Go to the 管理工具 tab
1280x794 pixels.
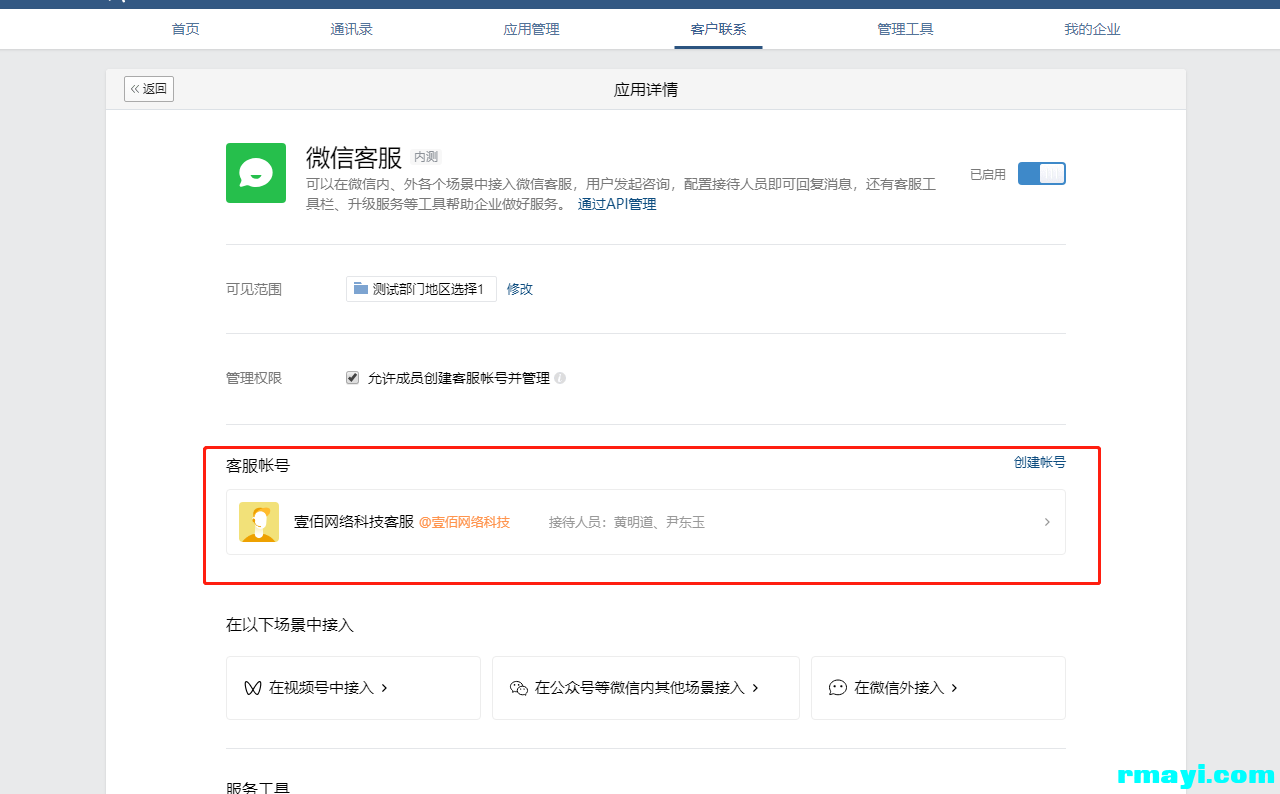(x=905, y=29)
